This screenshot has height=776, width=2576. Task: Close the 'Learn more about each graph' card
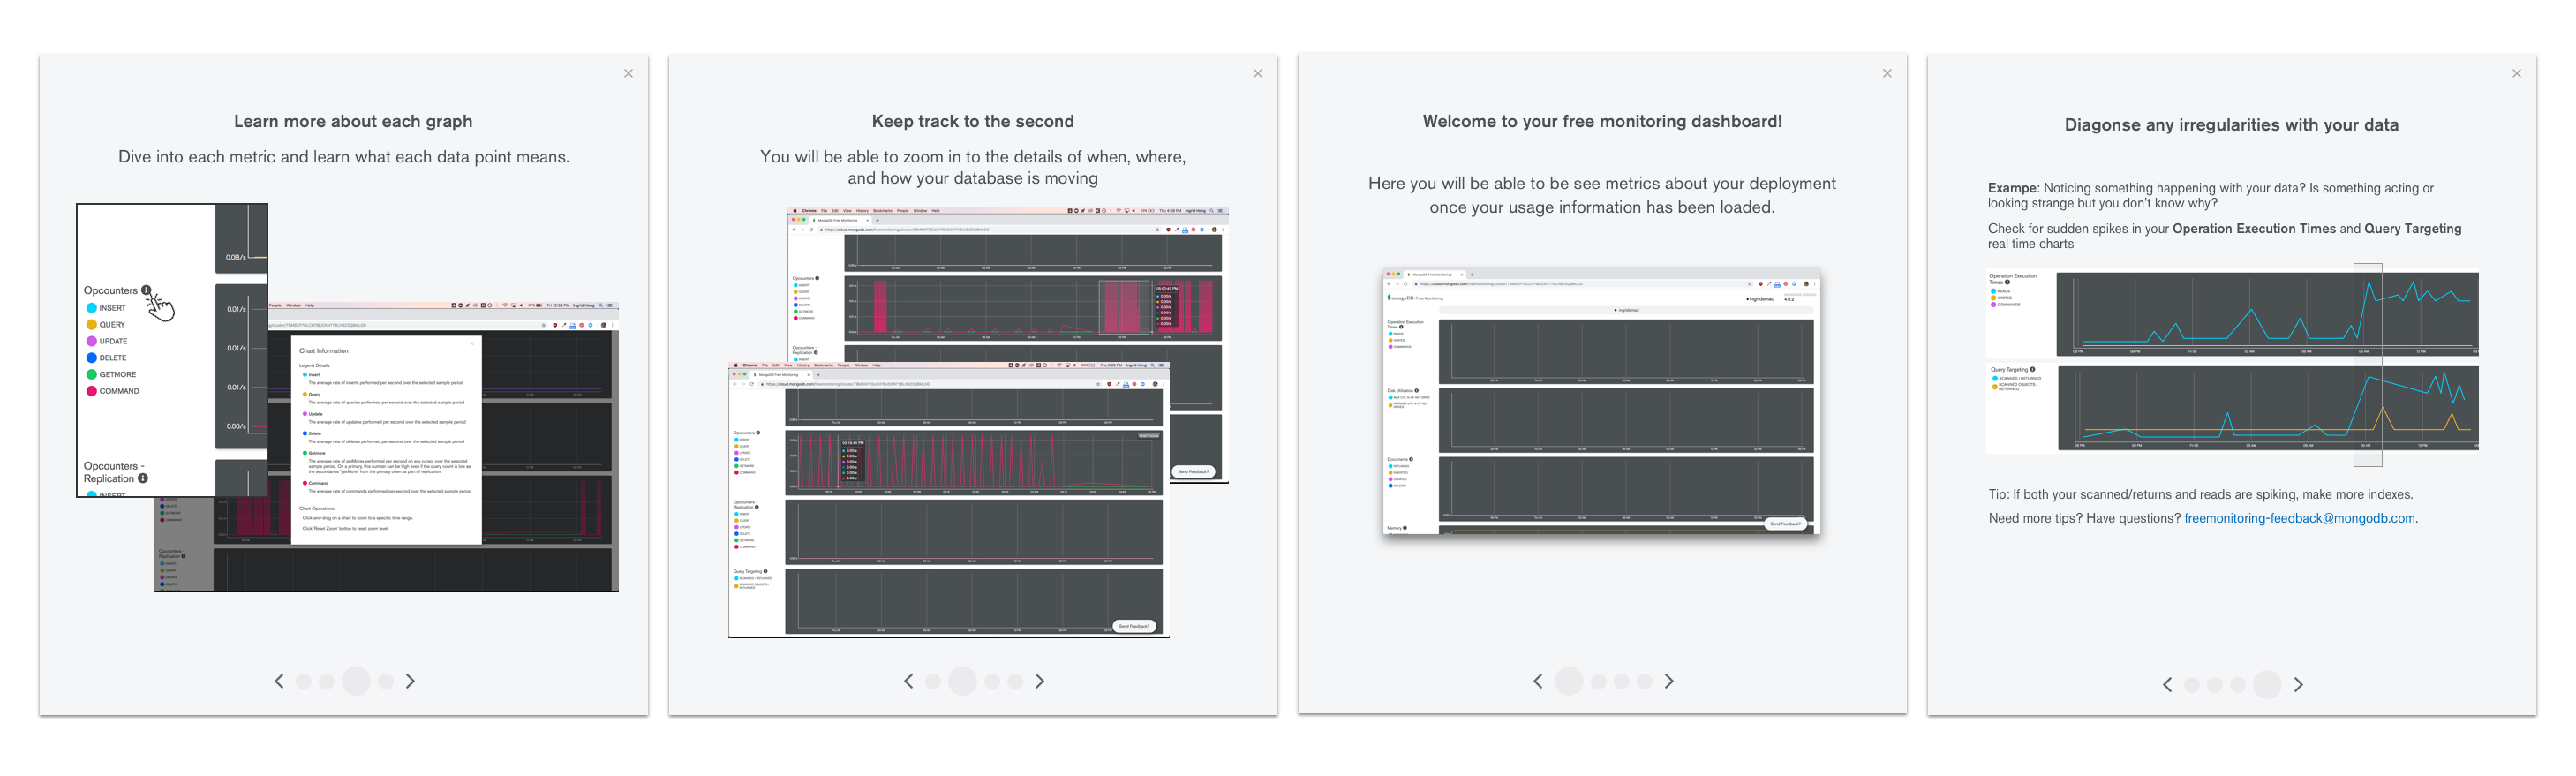[628, 73]
